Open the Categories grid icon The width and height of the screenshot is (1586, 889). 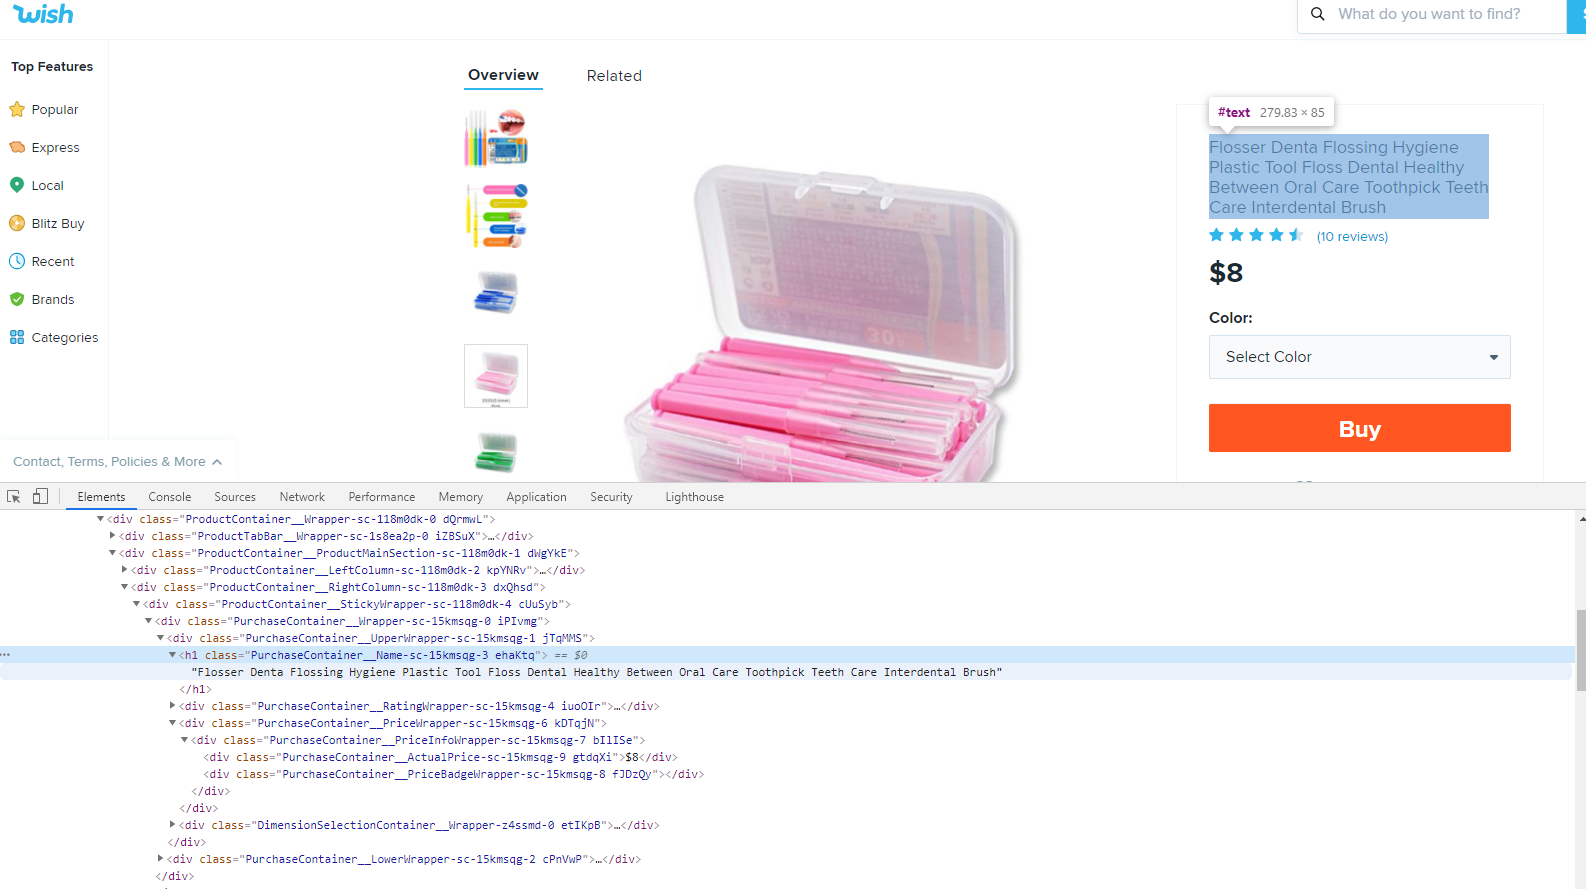pyautogui.click(x=17, y=337)
